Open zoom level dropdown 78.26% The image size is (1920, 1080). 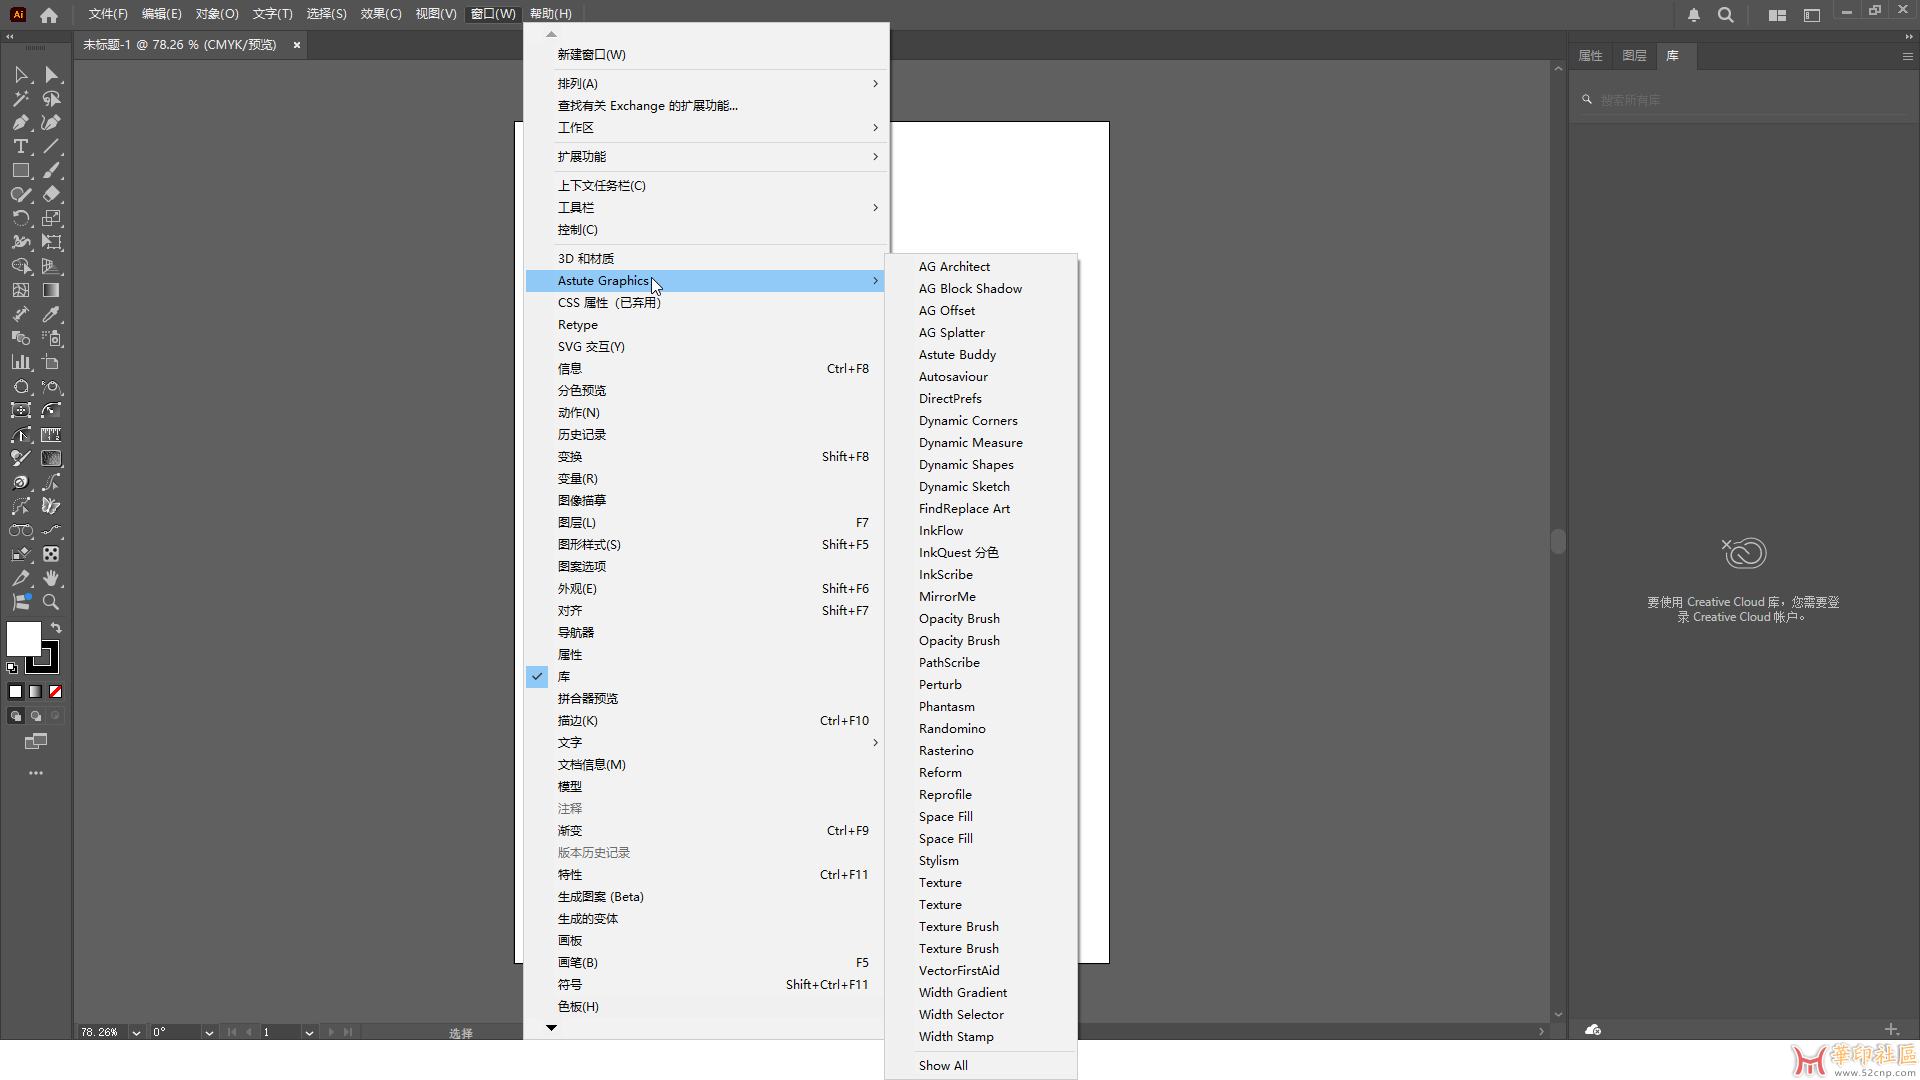coord(136,1032)
